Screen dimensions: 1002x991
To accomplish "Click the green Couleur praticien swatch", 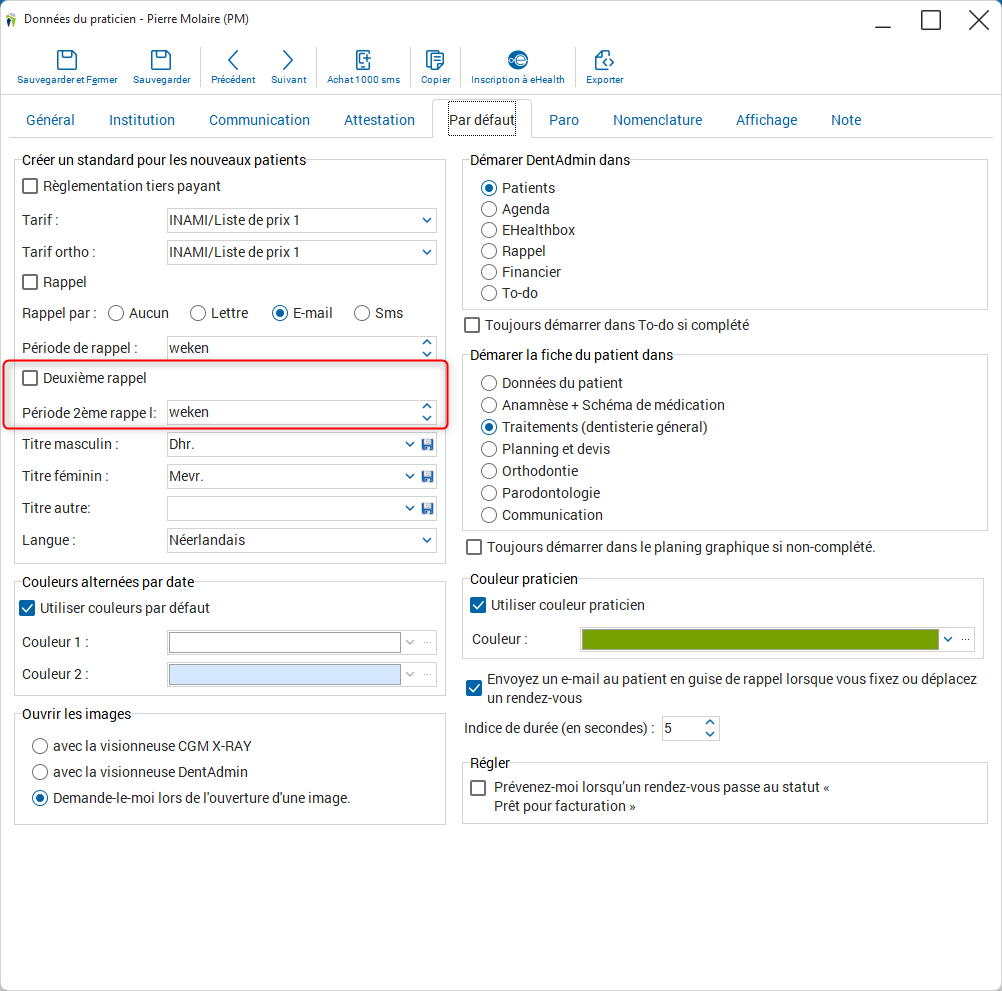I will [760, 639].
